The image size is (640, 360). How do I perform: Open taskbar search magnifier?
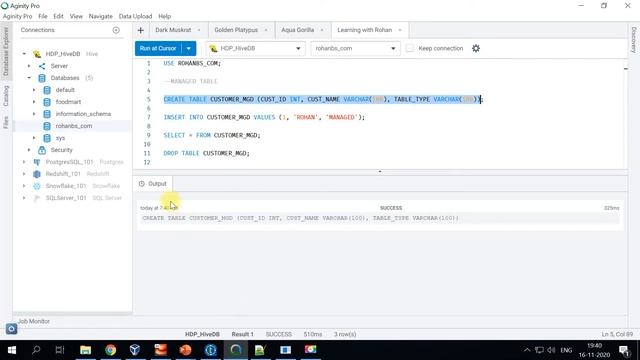point(36,350)
